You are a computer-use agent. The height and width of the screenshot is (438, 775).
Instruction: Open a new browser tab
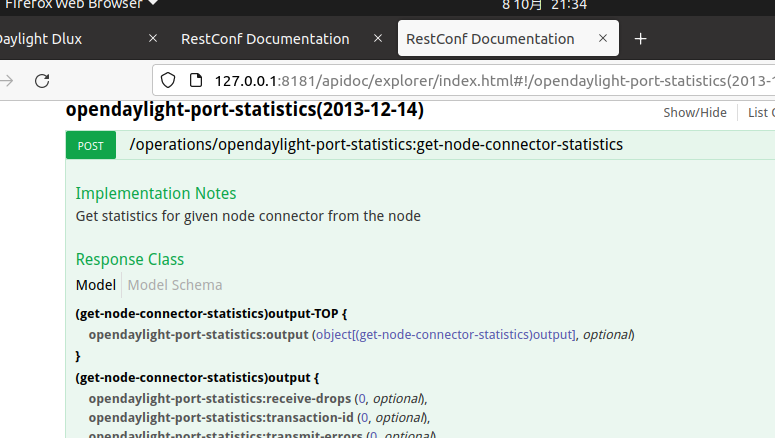pos(641,39)
